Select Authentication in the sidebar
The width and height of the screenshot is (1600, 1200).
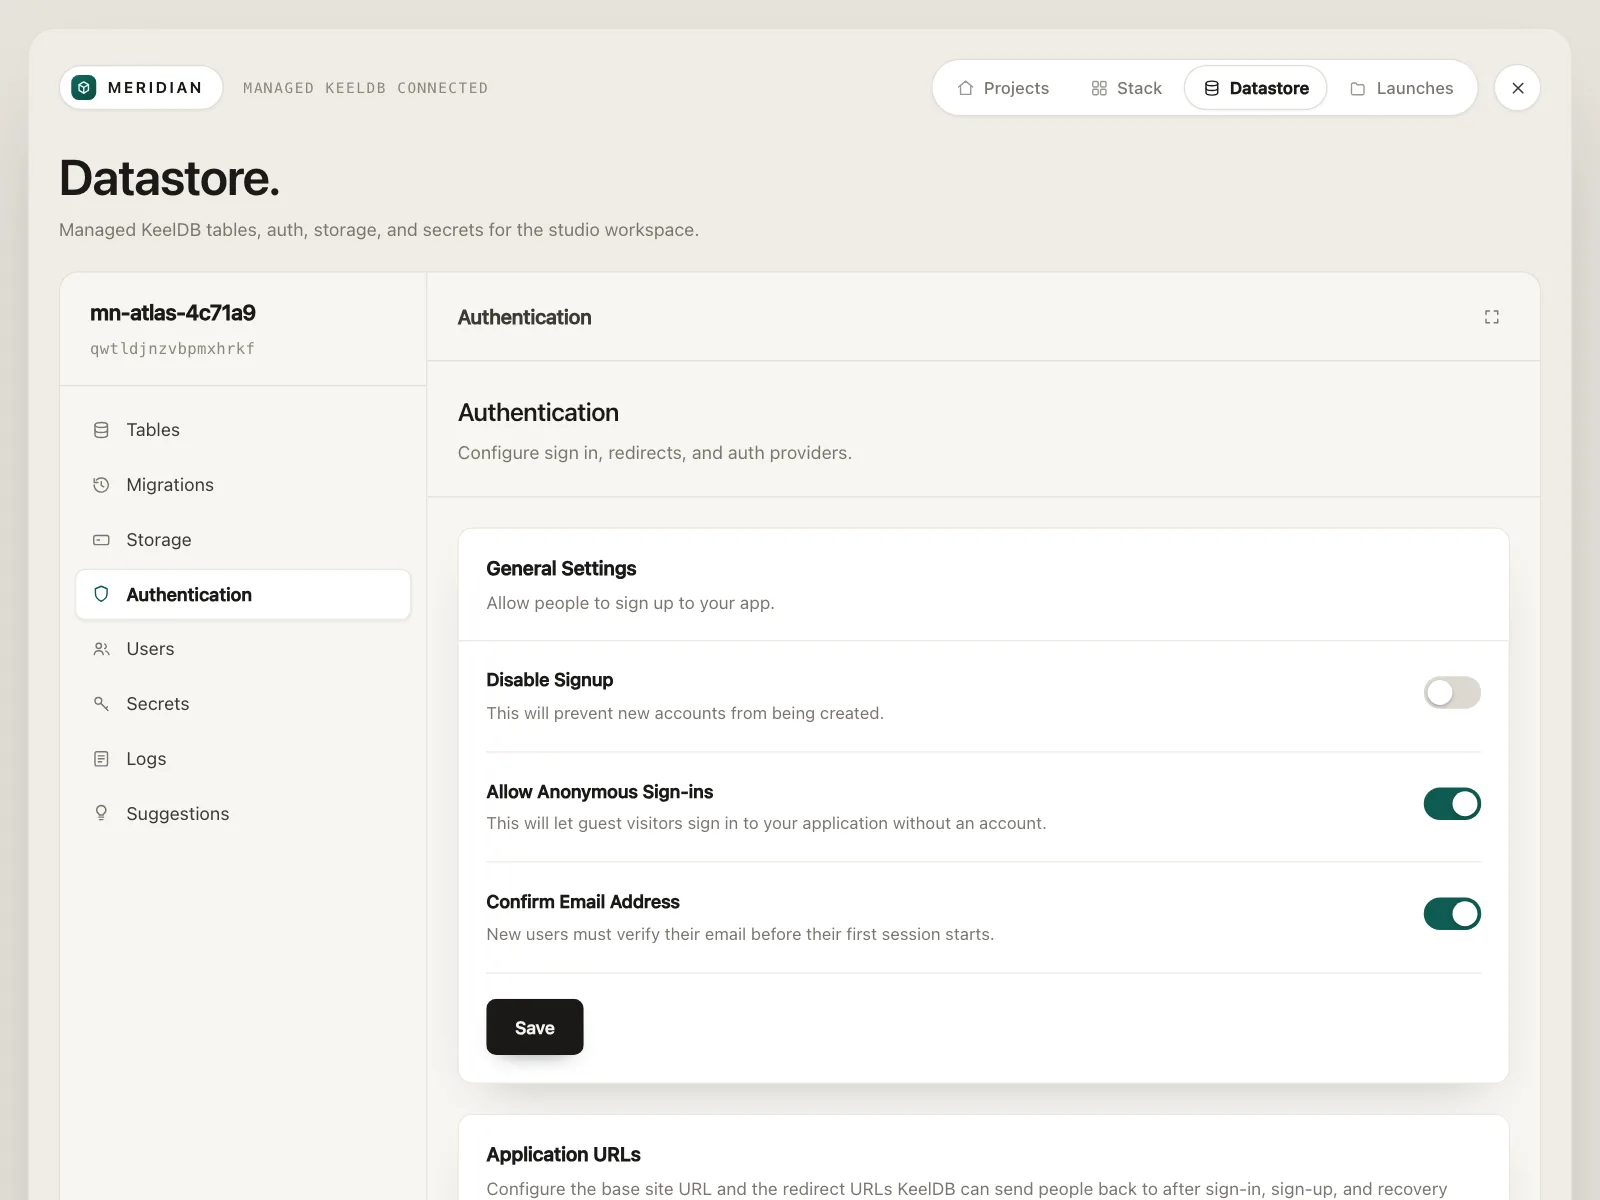click(243, 595)
